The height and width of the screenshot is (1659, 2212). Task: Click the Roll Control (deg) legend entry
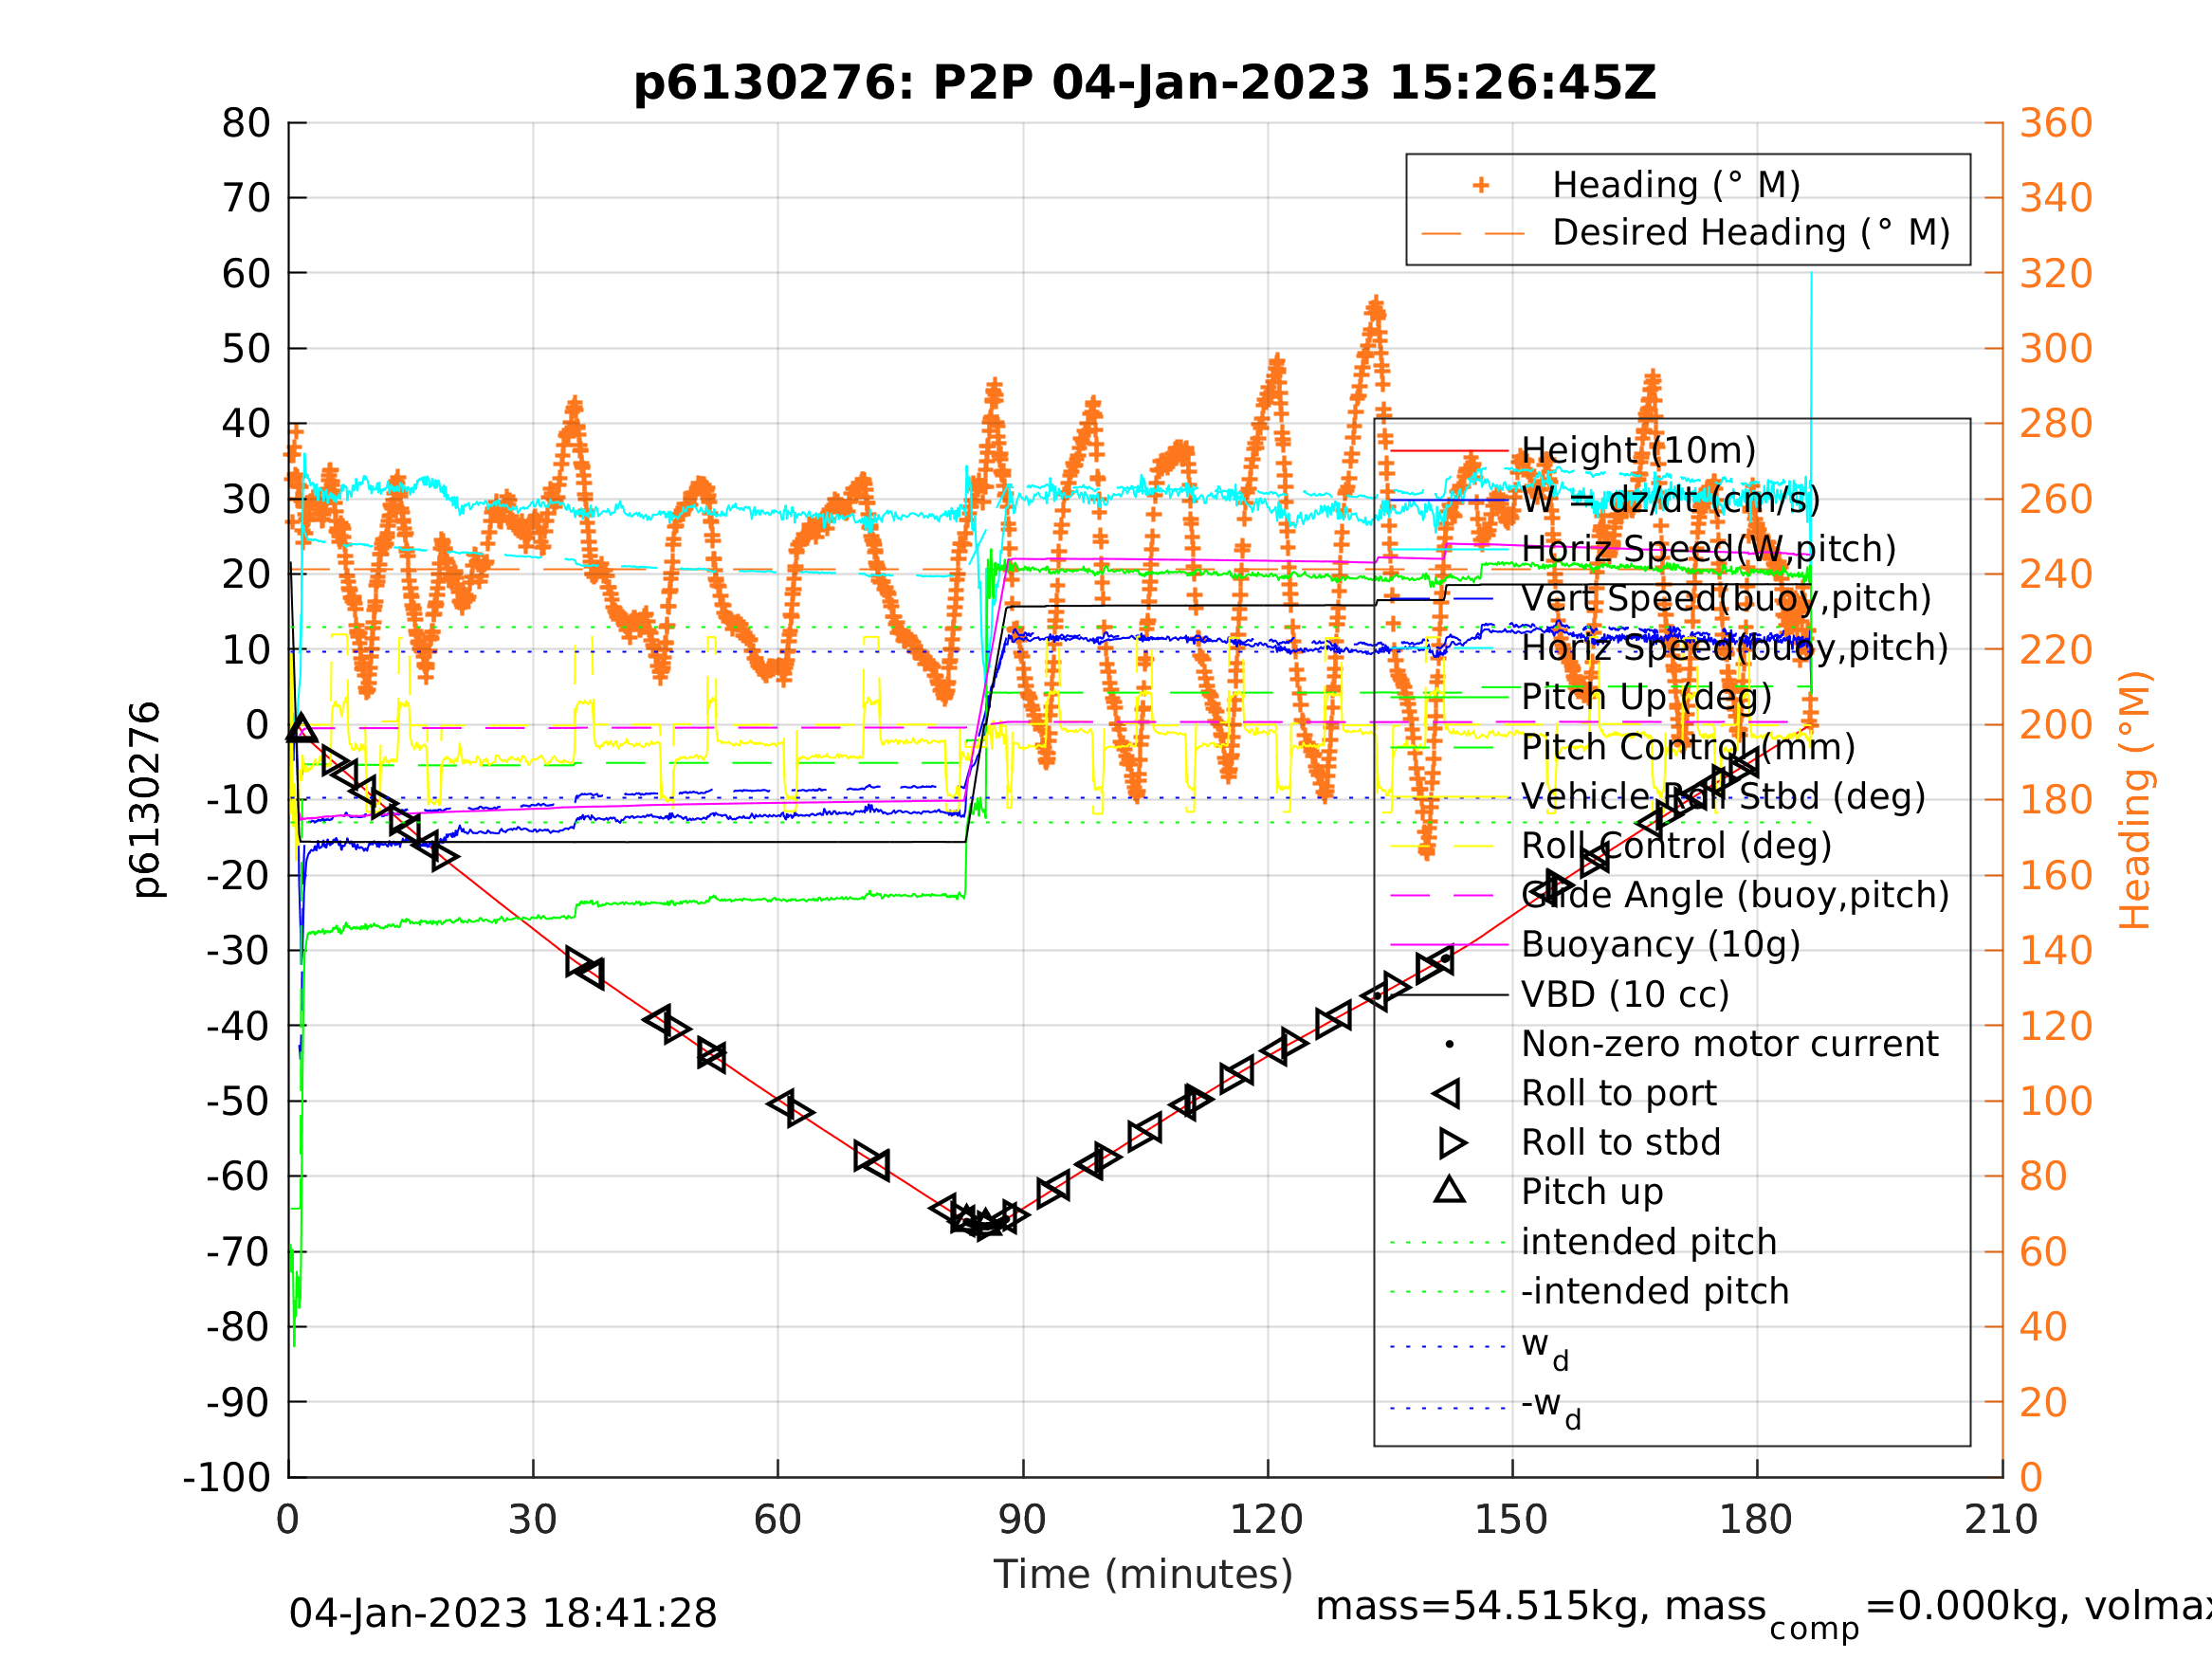pos(1676,846)
